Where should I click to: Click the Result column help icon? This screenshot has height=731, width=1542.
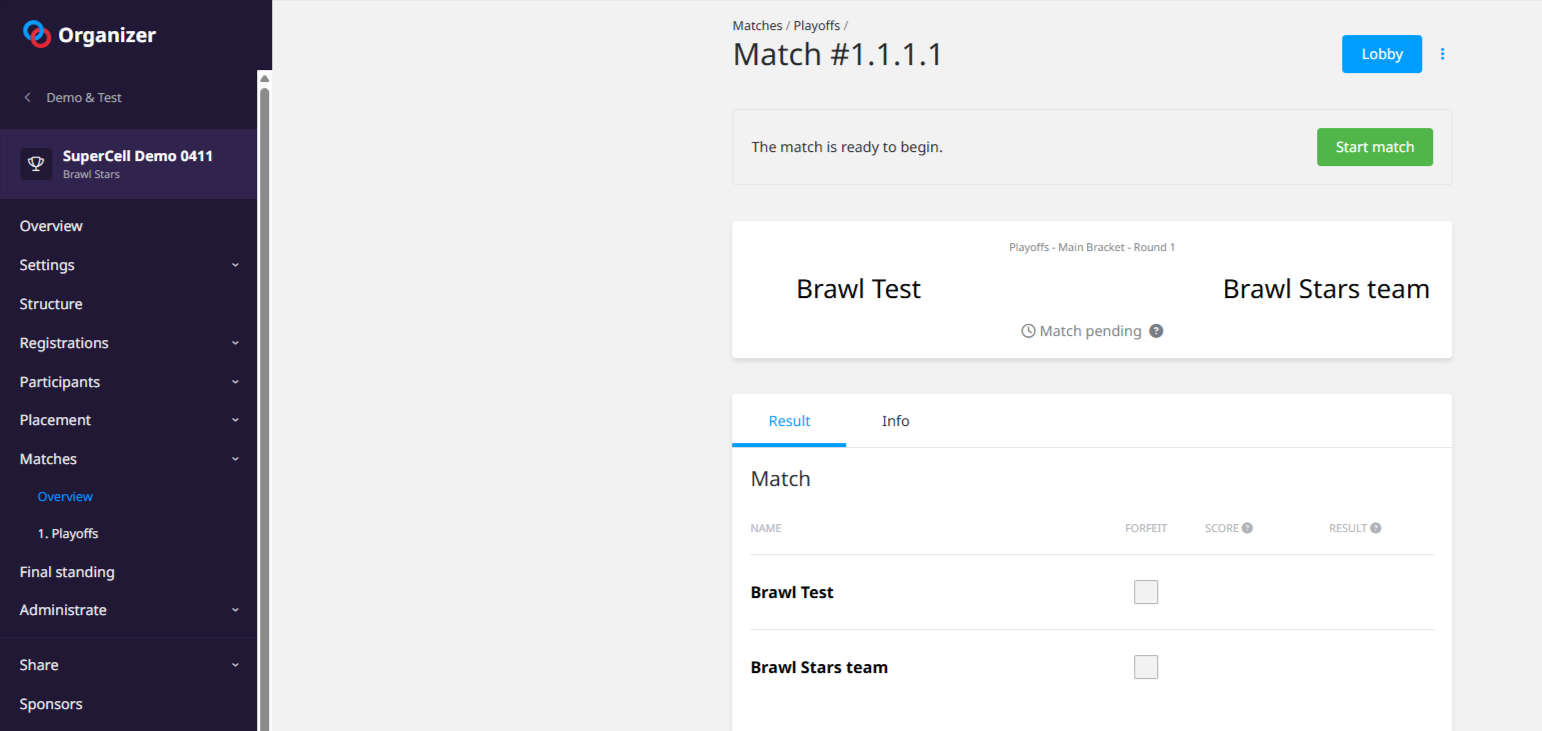click(x=1376, y=528)
